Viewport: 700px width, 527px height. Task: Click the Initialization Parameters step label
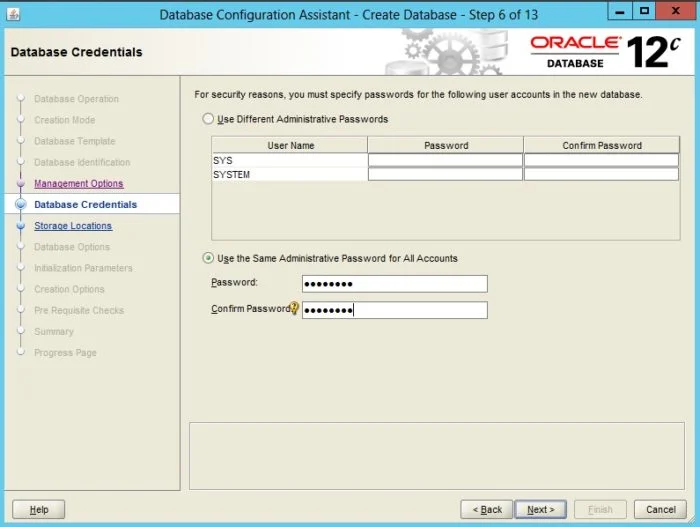[83, 268]
